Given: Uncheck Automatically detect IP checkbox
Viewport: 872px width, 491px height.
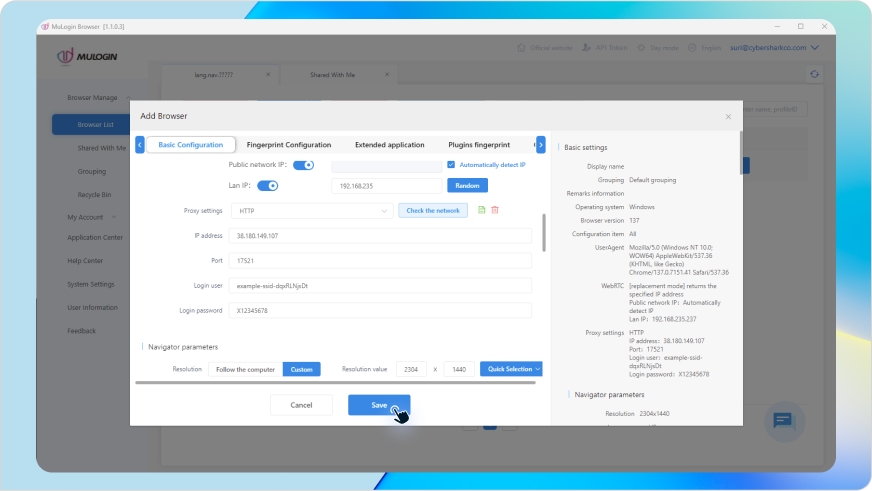Looking at the screenshot, I should pos(451,165).
